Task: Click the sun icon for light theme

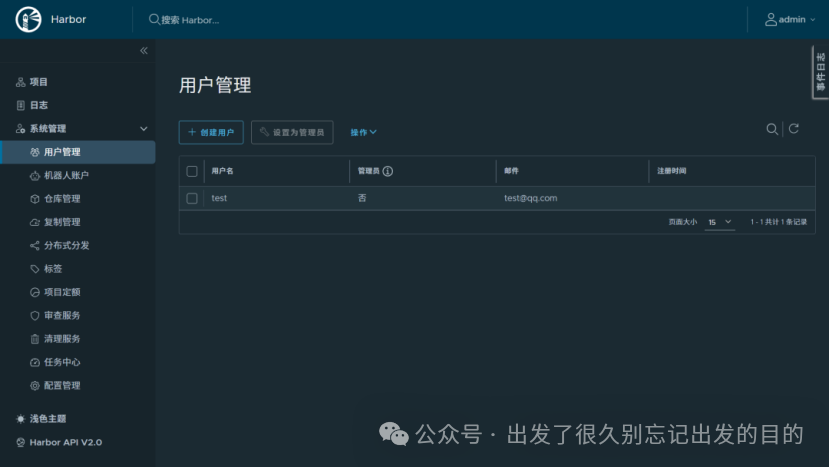Action: pos(21,419)
